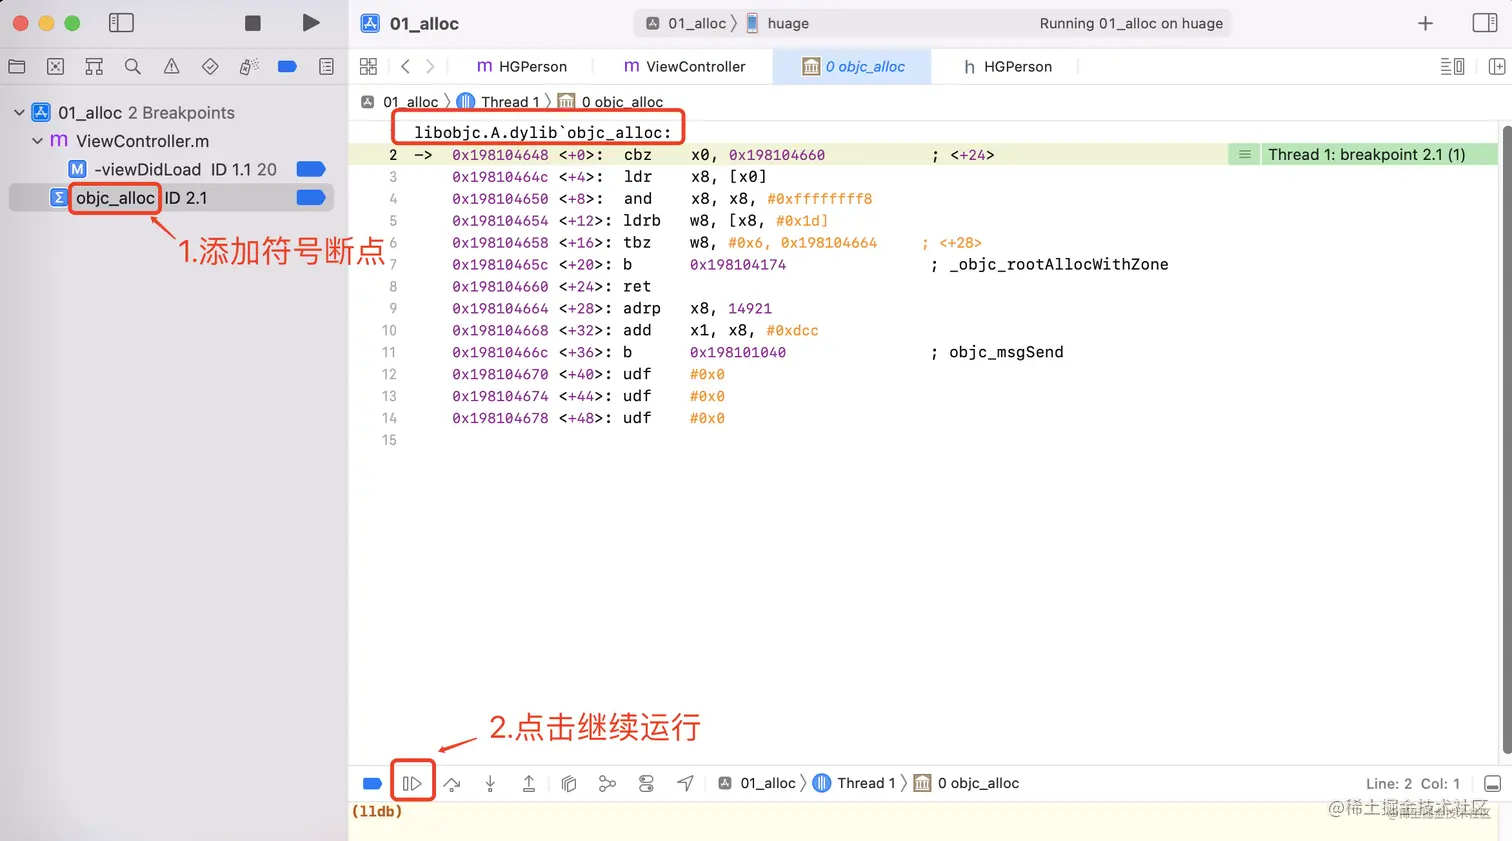Step out of the current function
The image size is (1512, 841).
[529, 783]
